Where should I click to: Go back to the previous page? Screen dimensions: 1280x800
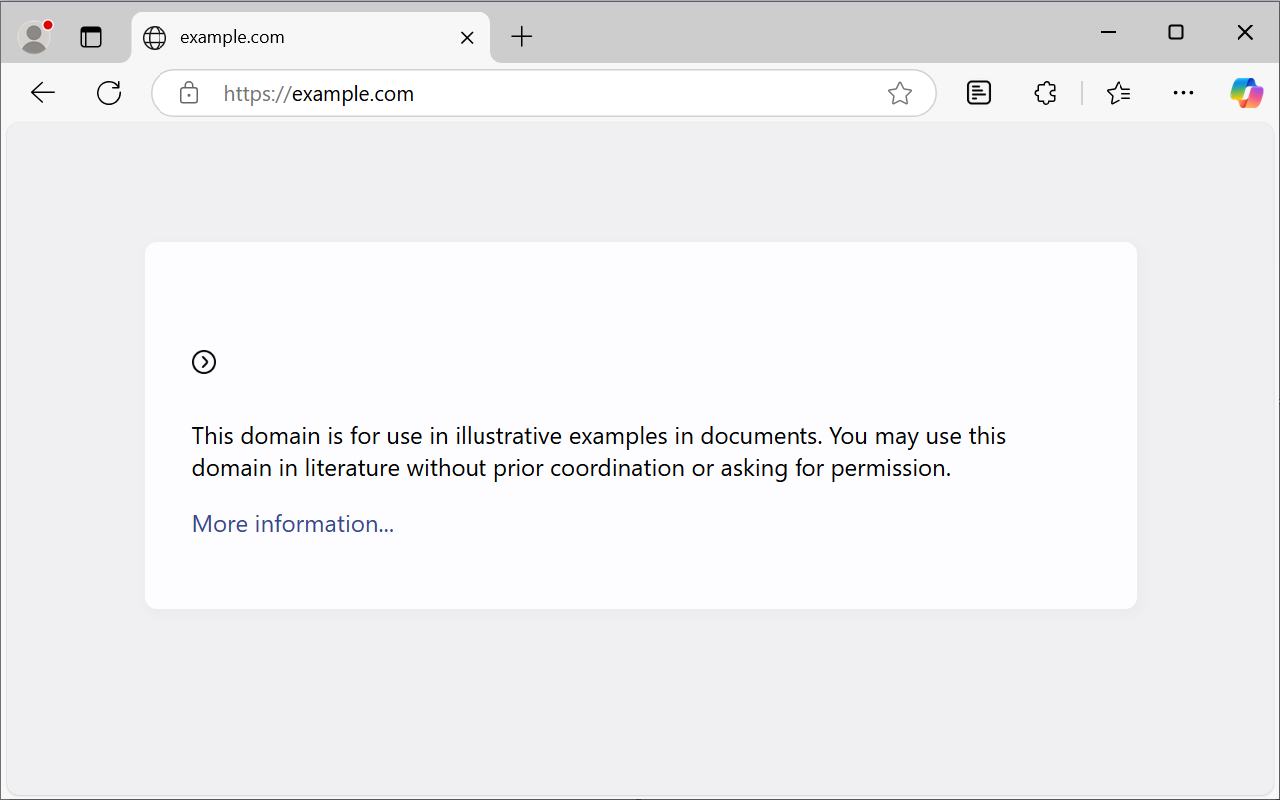tap(43, 93)
